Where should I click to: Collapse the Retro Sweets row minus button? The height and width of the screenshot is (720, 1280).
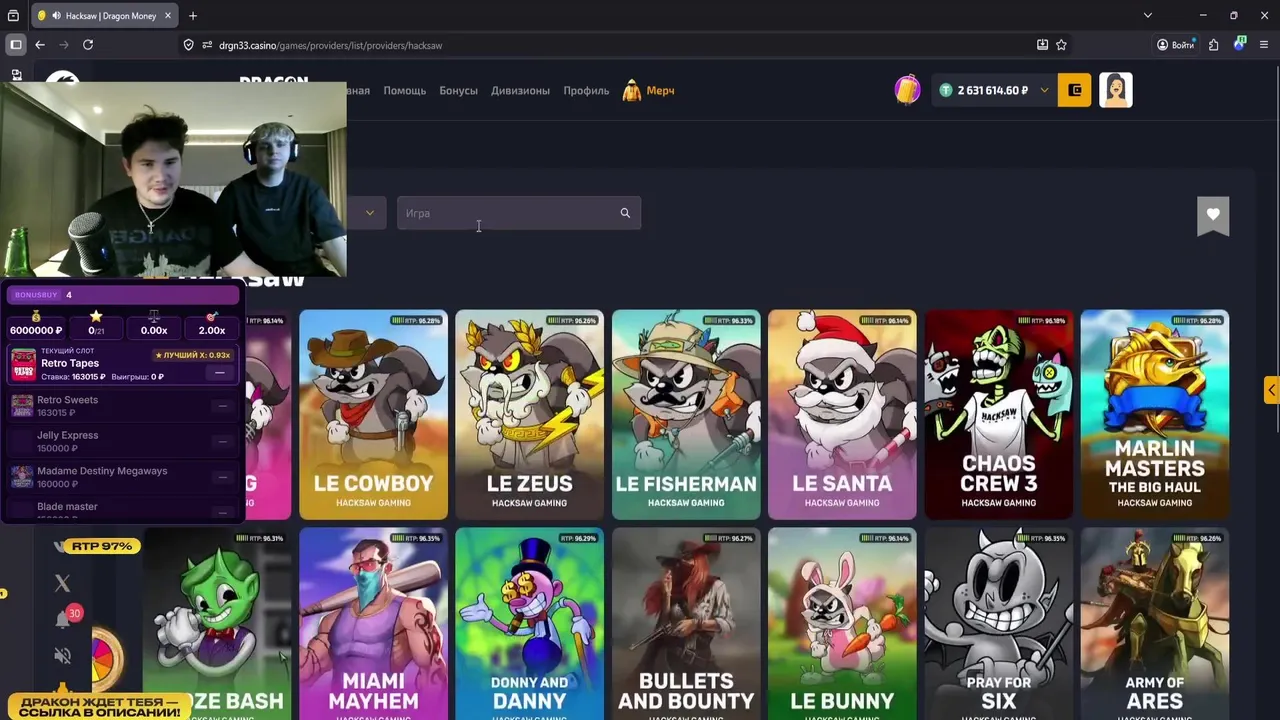(222, 406)
